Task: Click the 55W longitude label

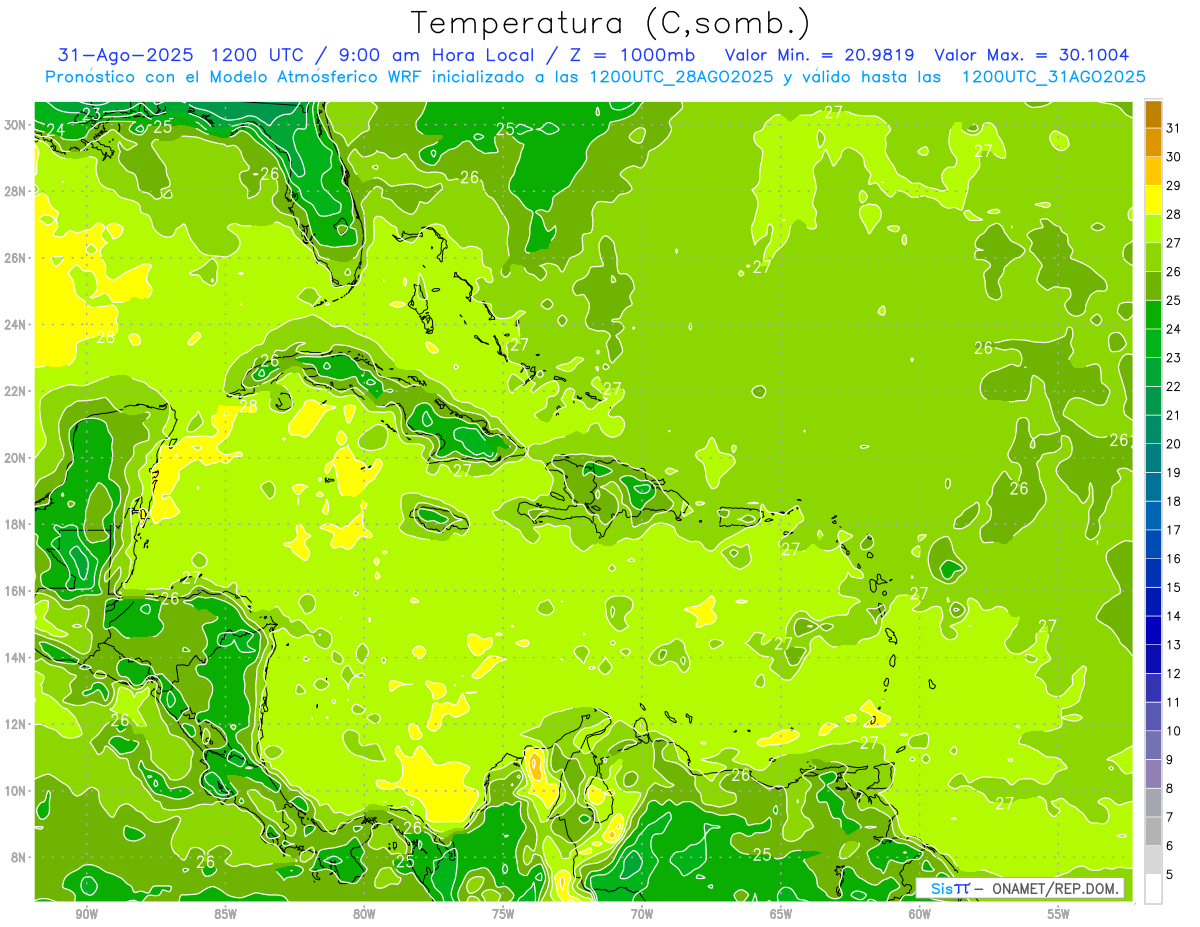Action: click(1058, 915)
